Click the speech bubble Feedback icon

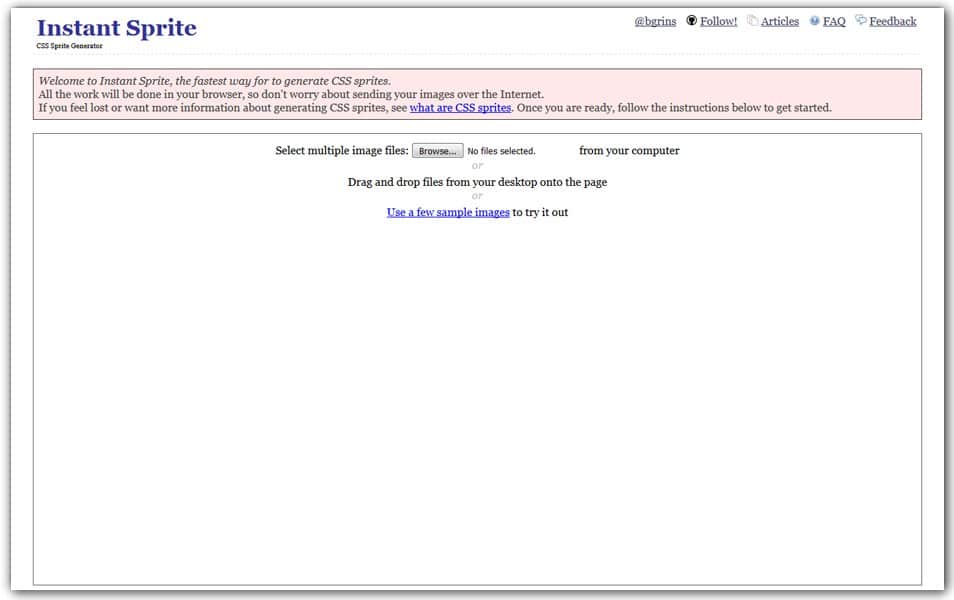click(x=861, y=20)
